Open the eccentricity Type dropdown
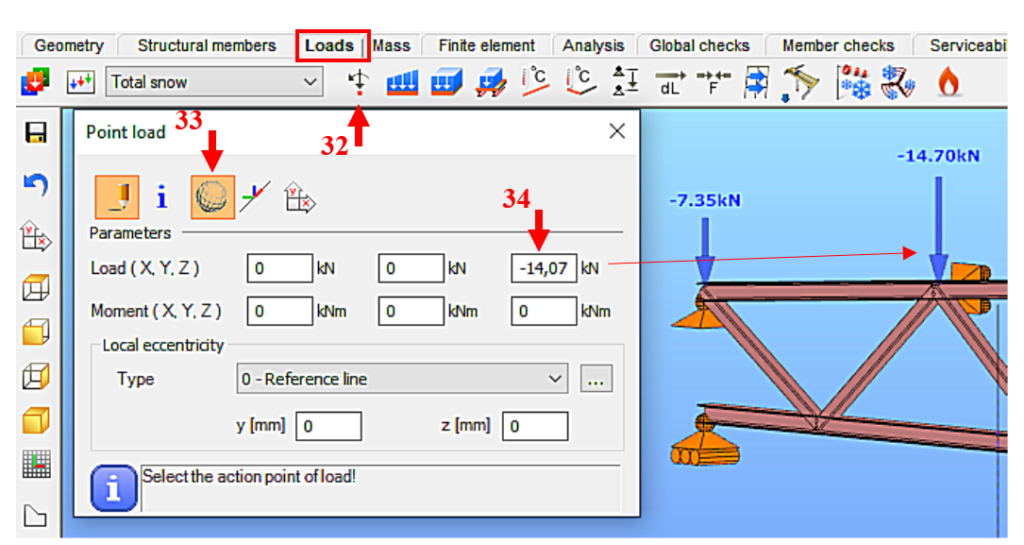 point(402,379)
